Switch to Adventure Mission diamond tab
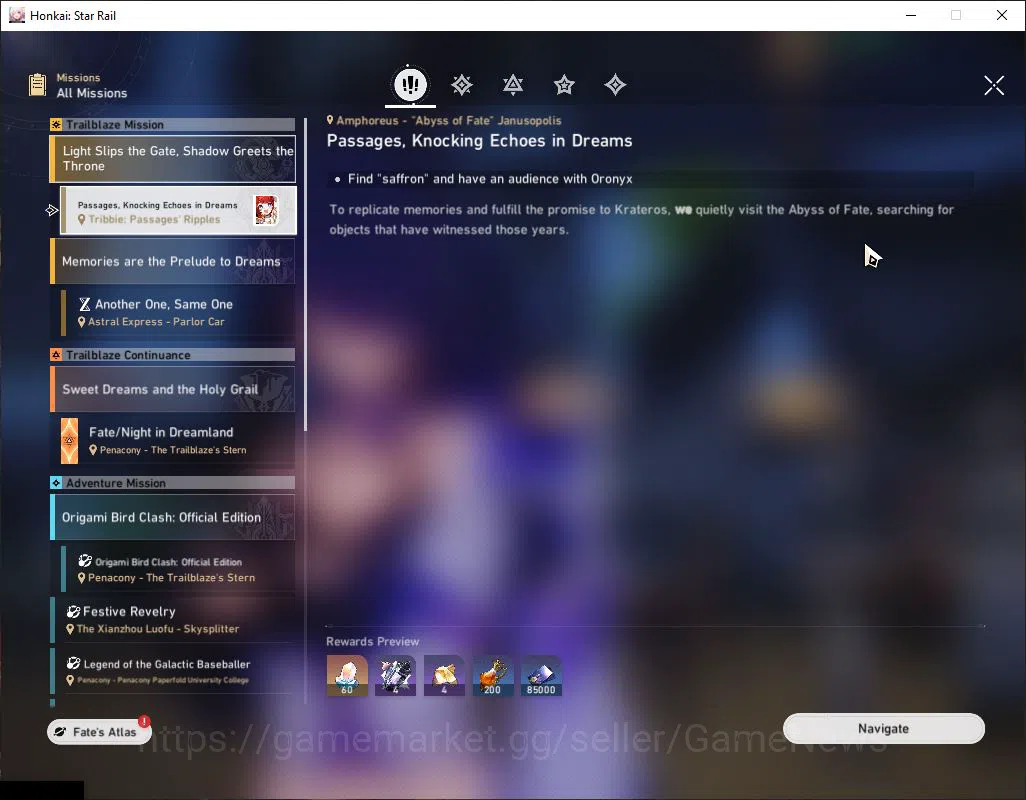The width and height of the screenshot is (1026, 800). tap(615, 85)
